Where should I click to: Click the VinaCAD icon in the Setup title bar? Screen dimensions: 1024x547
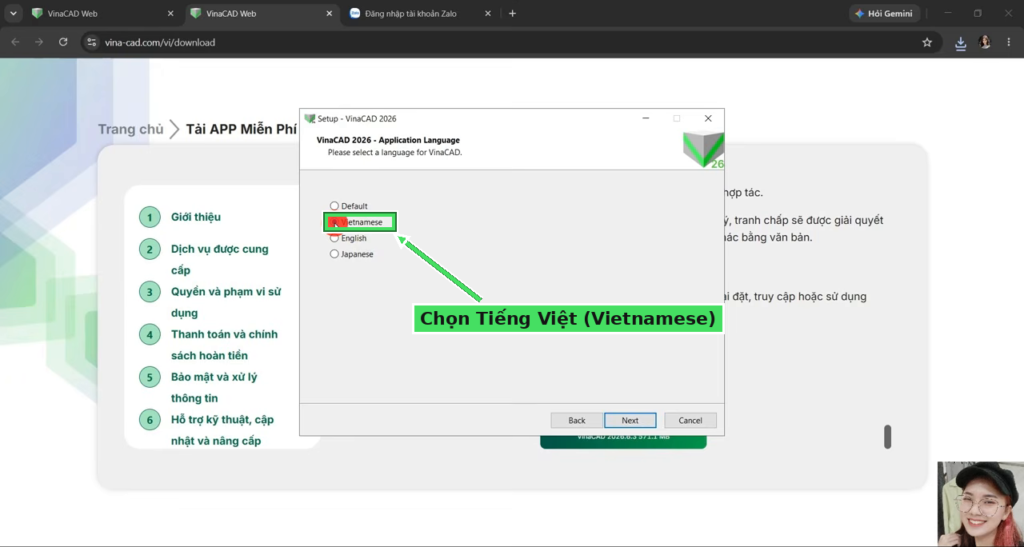click(310, 118)
